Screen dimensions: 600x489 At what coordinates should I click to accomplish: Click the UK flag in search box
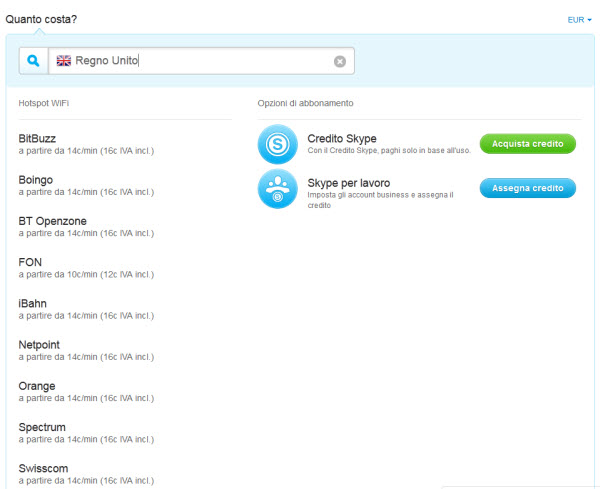[x=63, y=61]
